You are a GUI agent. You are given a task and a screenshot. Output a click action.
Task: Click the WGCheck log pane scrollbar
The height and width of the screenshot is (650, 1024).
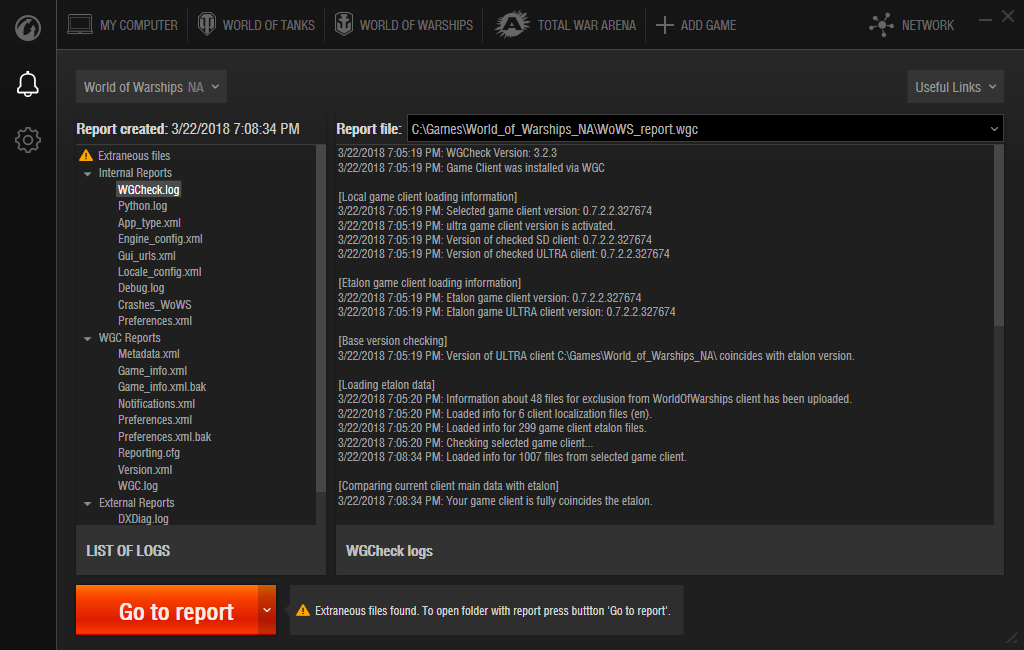pos(999,235)
